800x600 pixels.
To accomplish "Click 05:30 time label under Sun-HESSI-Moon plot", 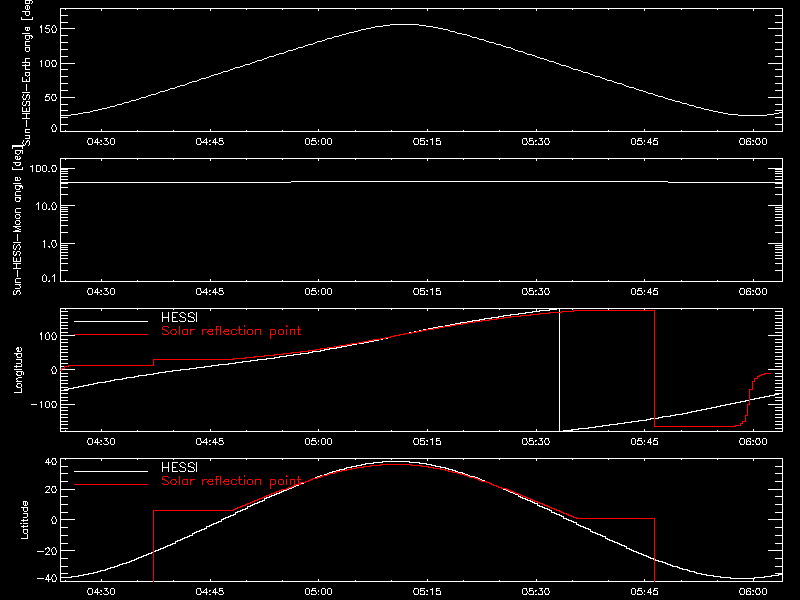I will tap(536, 292).
